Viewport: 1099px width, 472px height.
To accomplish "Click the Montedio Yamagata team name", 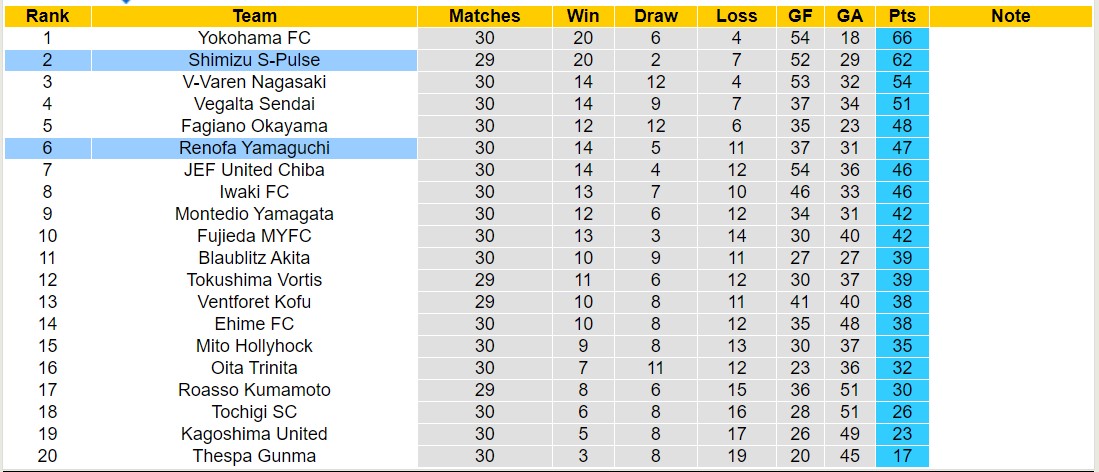I will click(254, 214).
